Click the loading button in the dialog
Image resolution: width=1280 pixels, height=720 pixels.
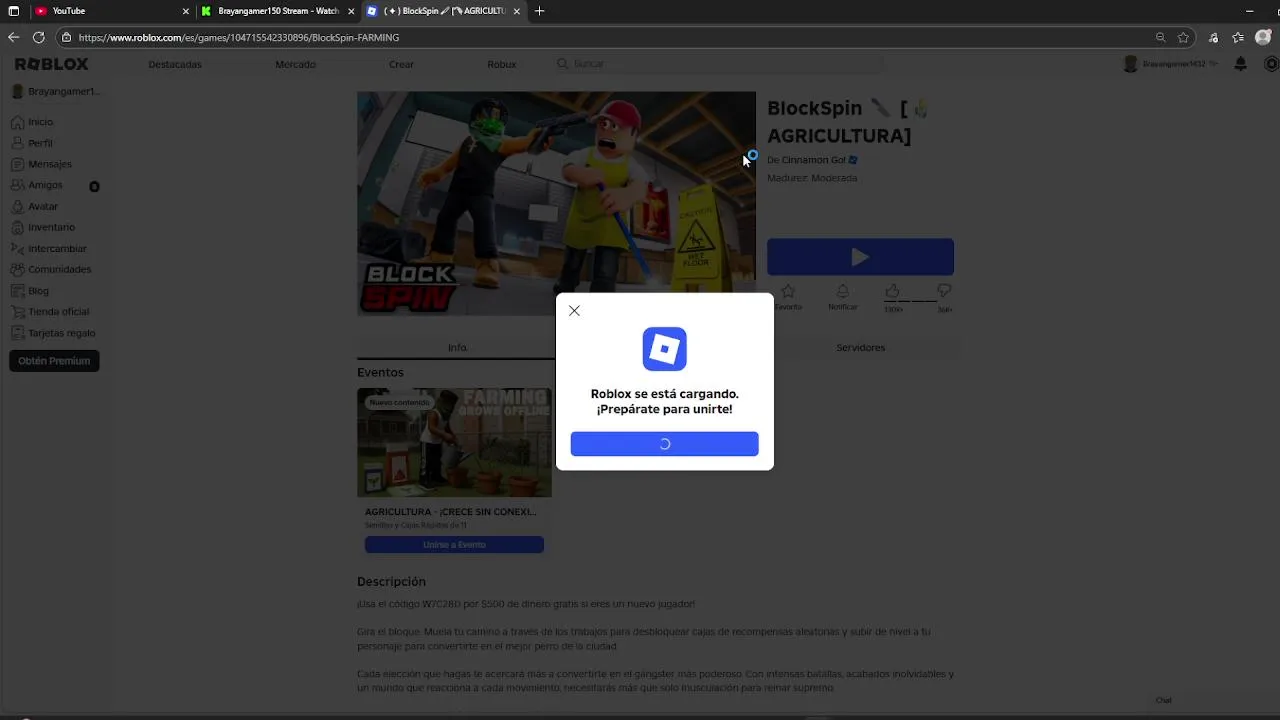(664, 444)
